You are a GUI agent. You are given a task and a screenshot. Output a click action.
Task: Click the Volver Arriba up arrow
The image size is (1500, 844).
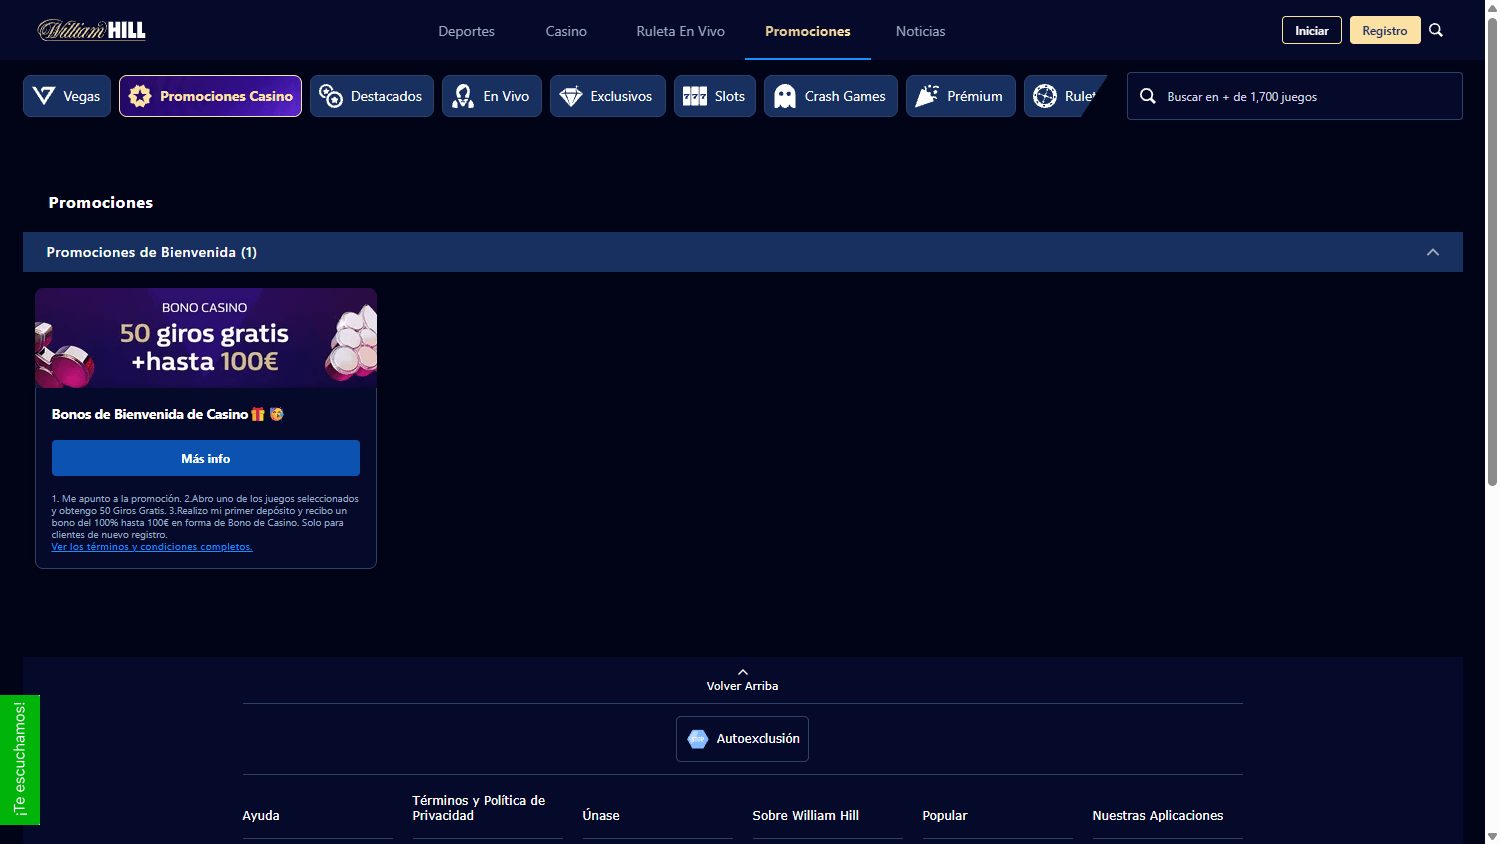click(742, 672)
